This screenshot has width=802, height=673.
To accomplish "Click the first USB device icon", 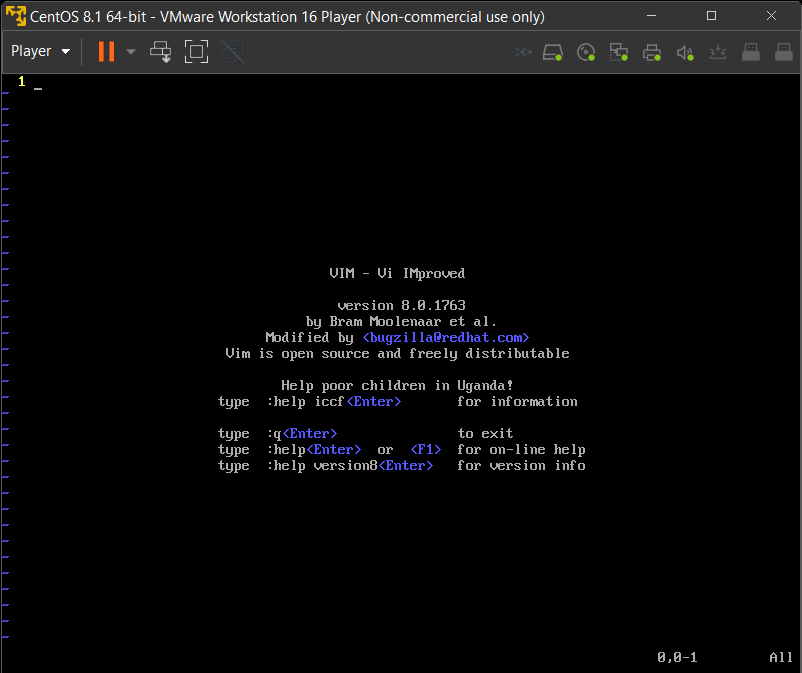I will click(x=751, y=52).
